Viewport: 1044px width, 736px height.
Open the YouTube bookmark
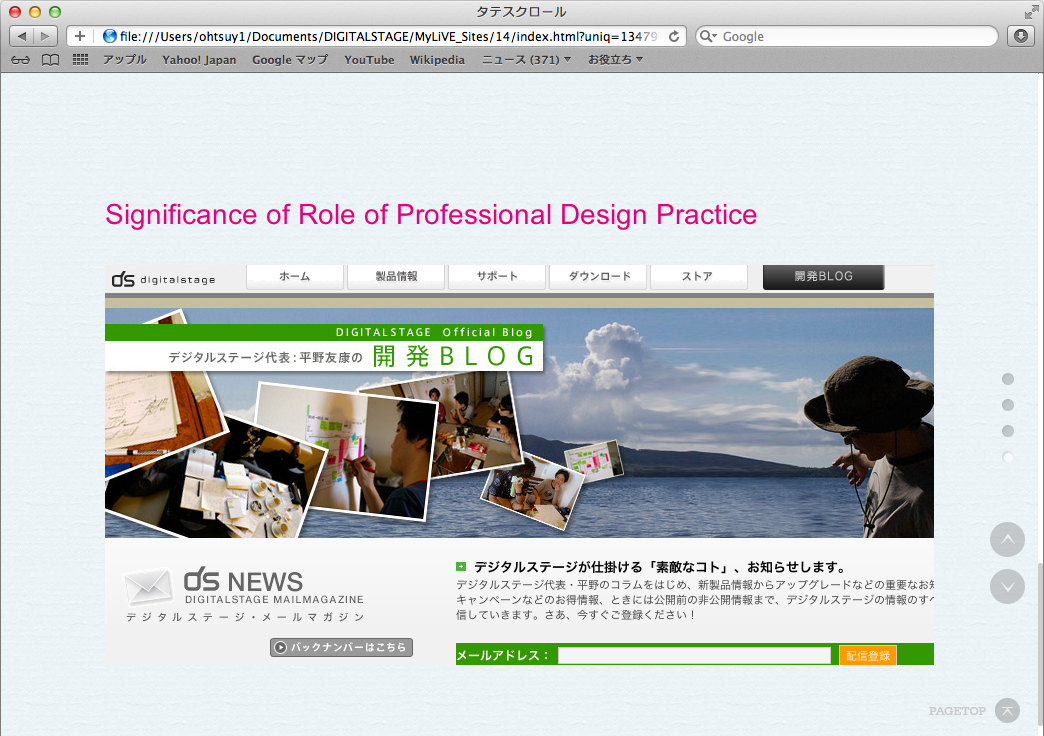pos(369,59)
